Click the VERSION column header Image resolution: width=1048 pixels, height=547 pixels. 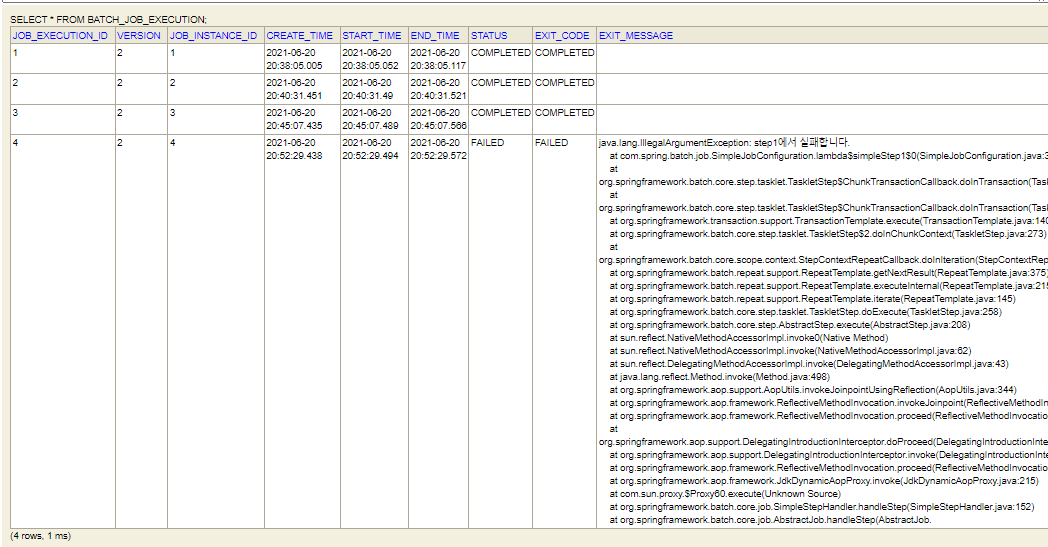139,35
